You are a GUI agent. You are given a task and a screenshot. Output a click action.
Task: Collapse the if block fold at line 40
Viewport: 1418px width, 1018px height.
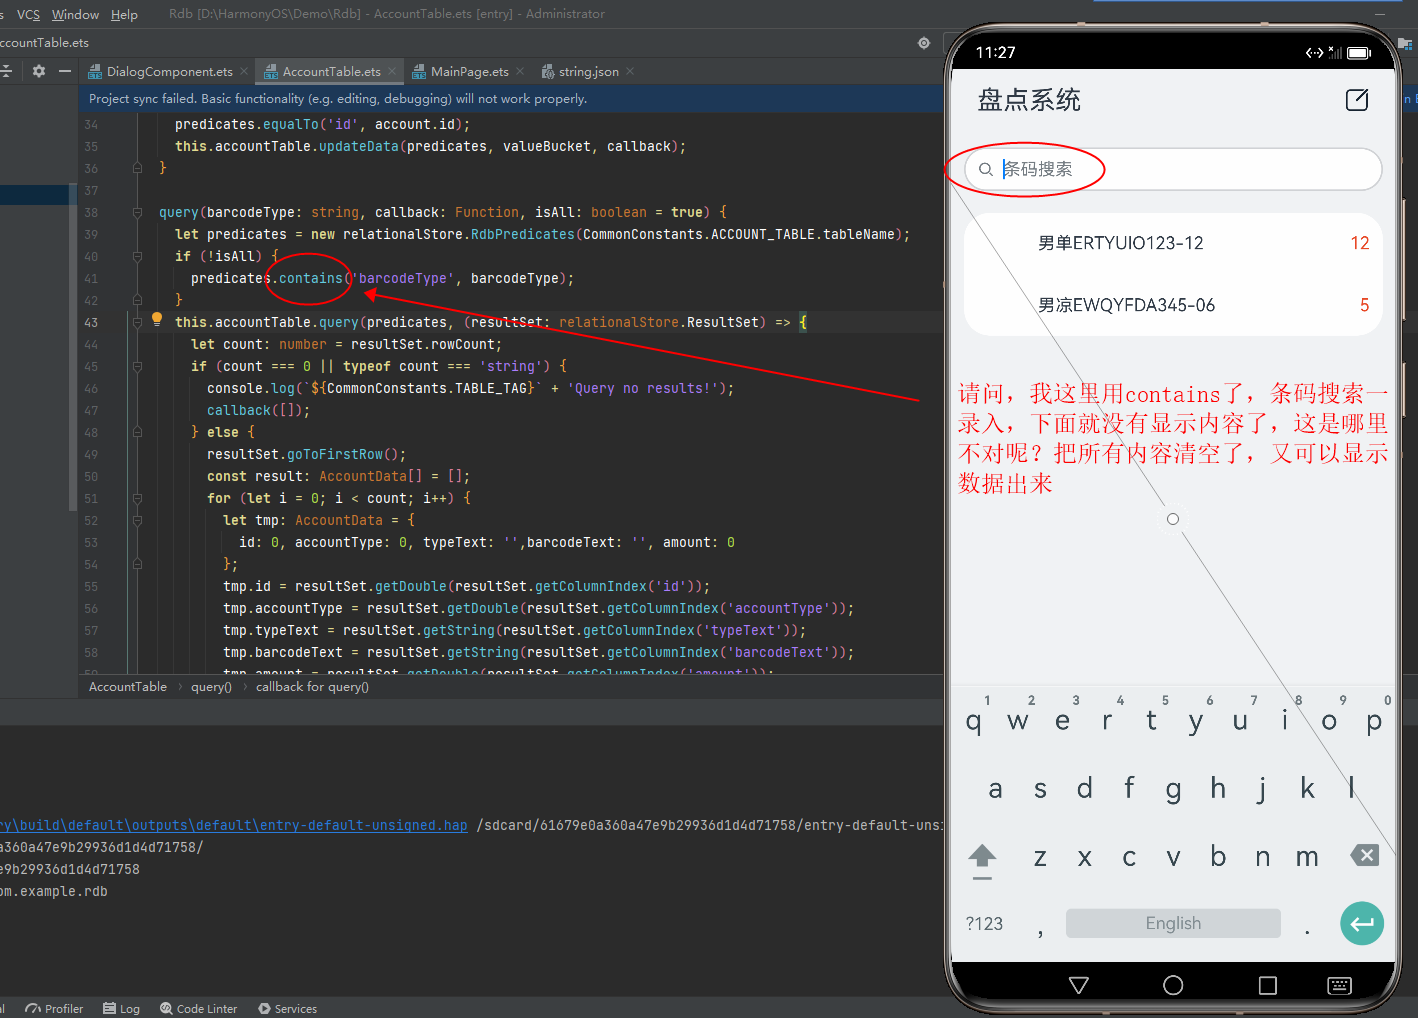[x=137, y=256]
